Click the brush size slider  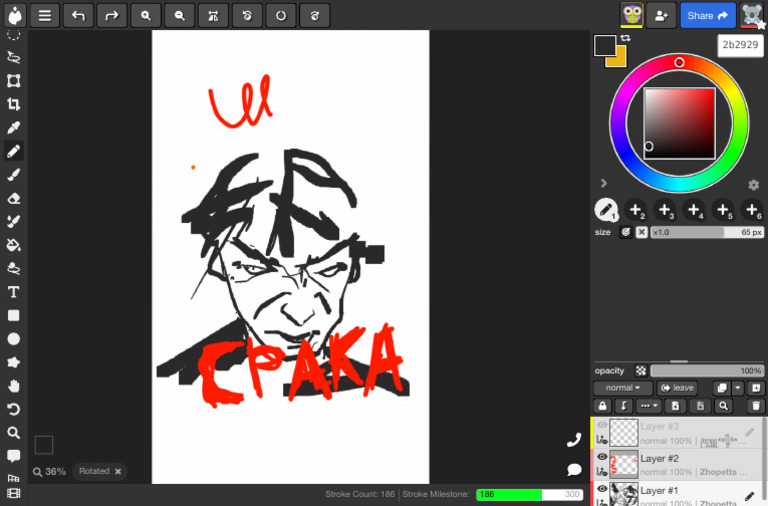point(707,232)
